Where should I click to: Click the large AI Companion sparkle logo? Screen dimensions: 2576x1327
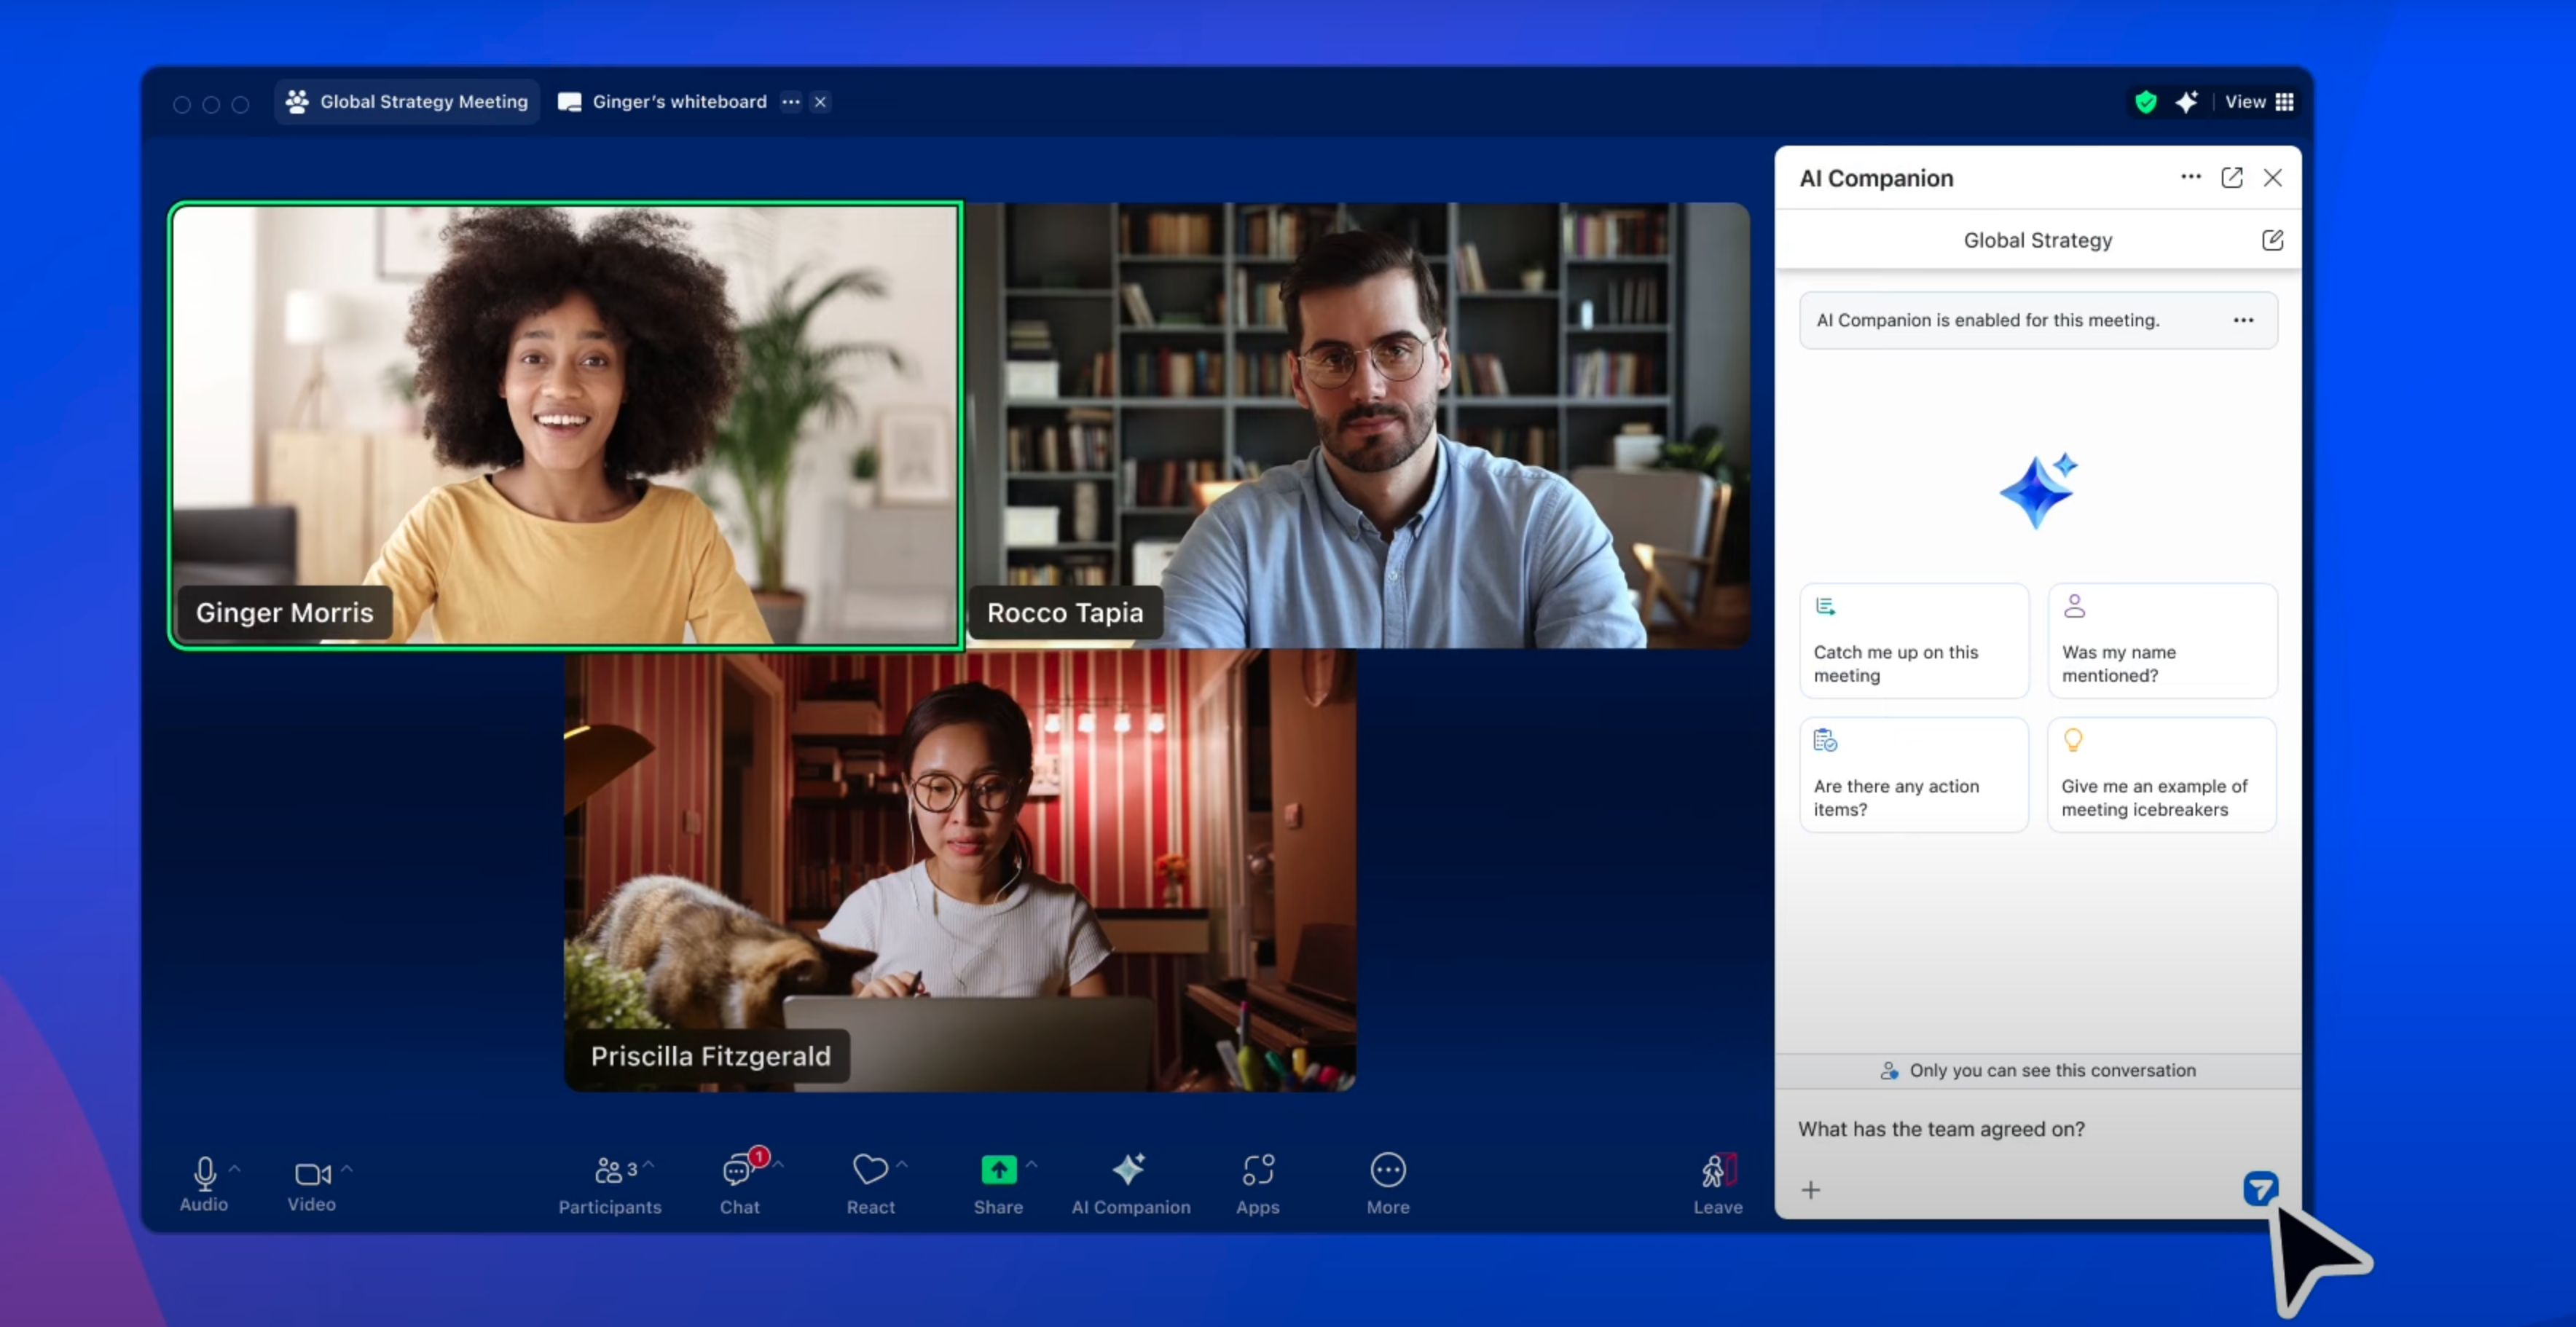click(x=2038, y=490)
